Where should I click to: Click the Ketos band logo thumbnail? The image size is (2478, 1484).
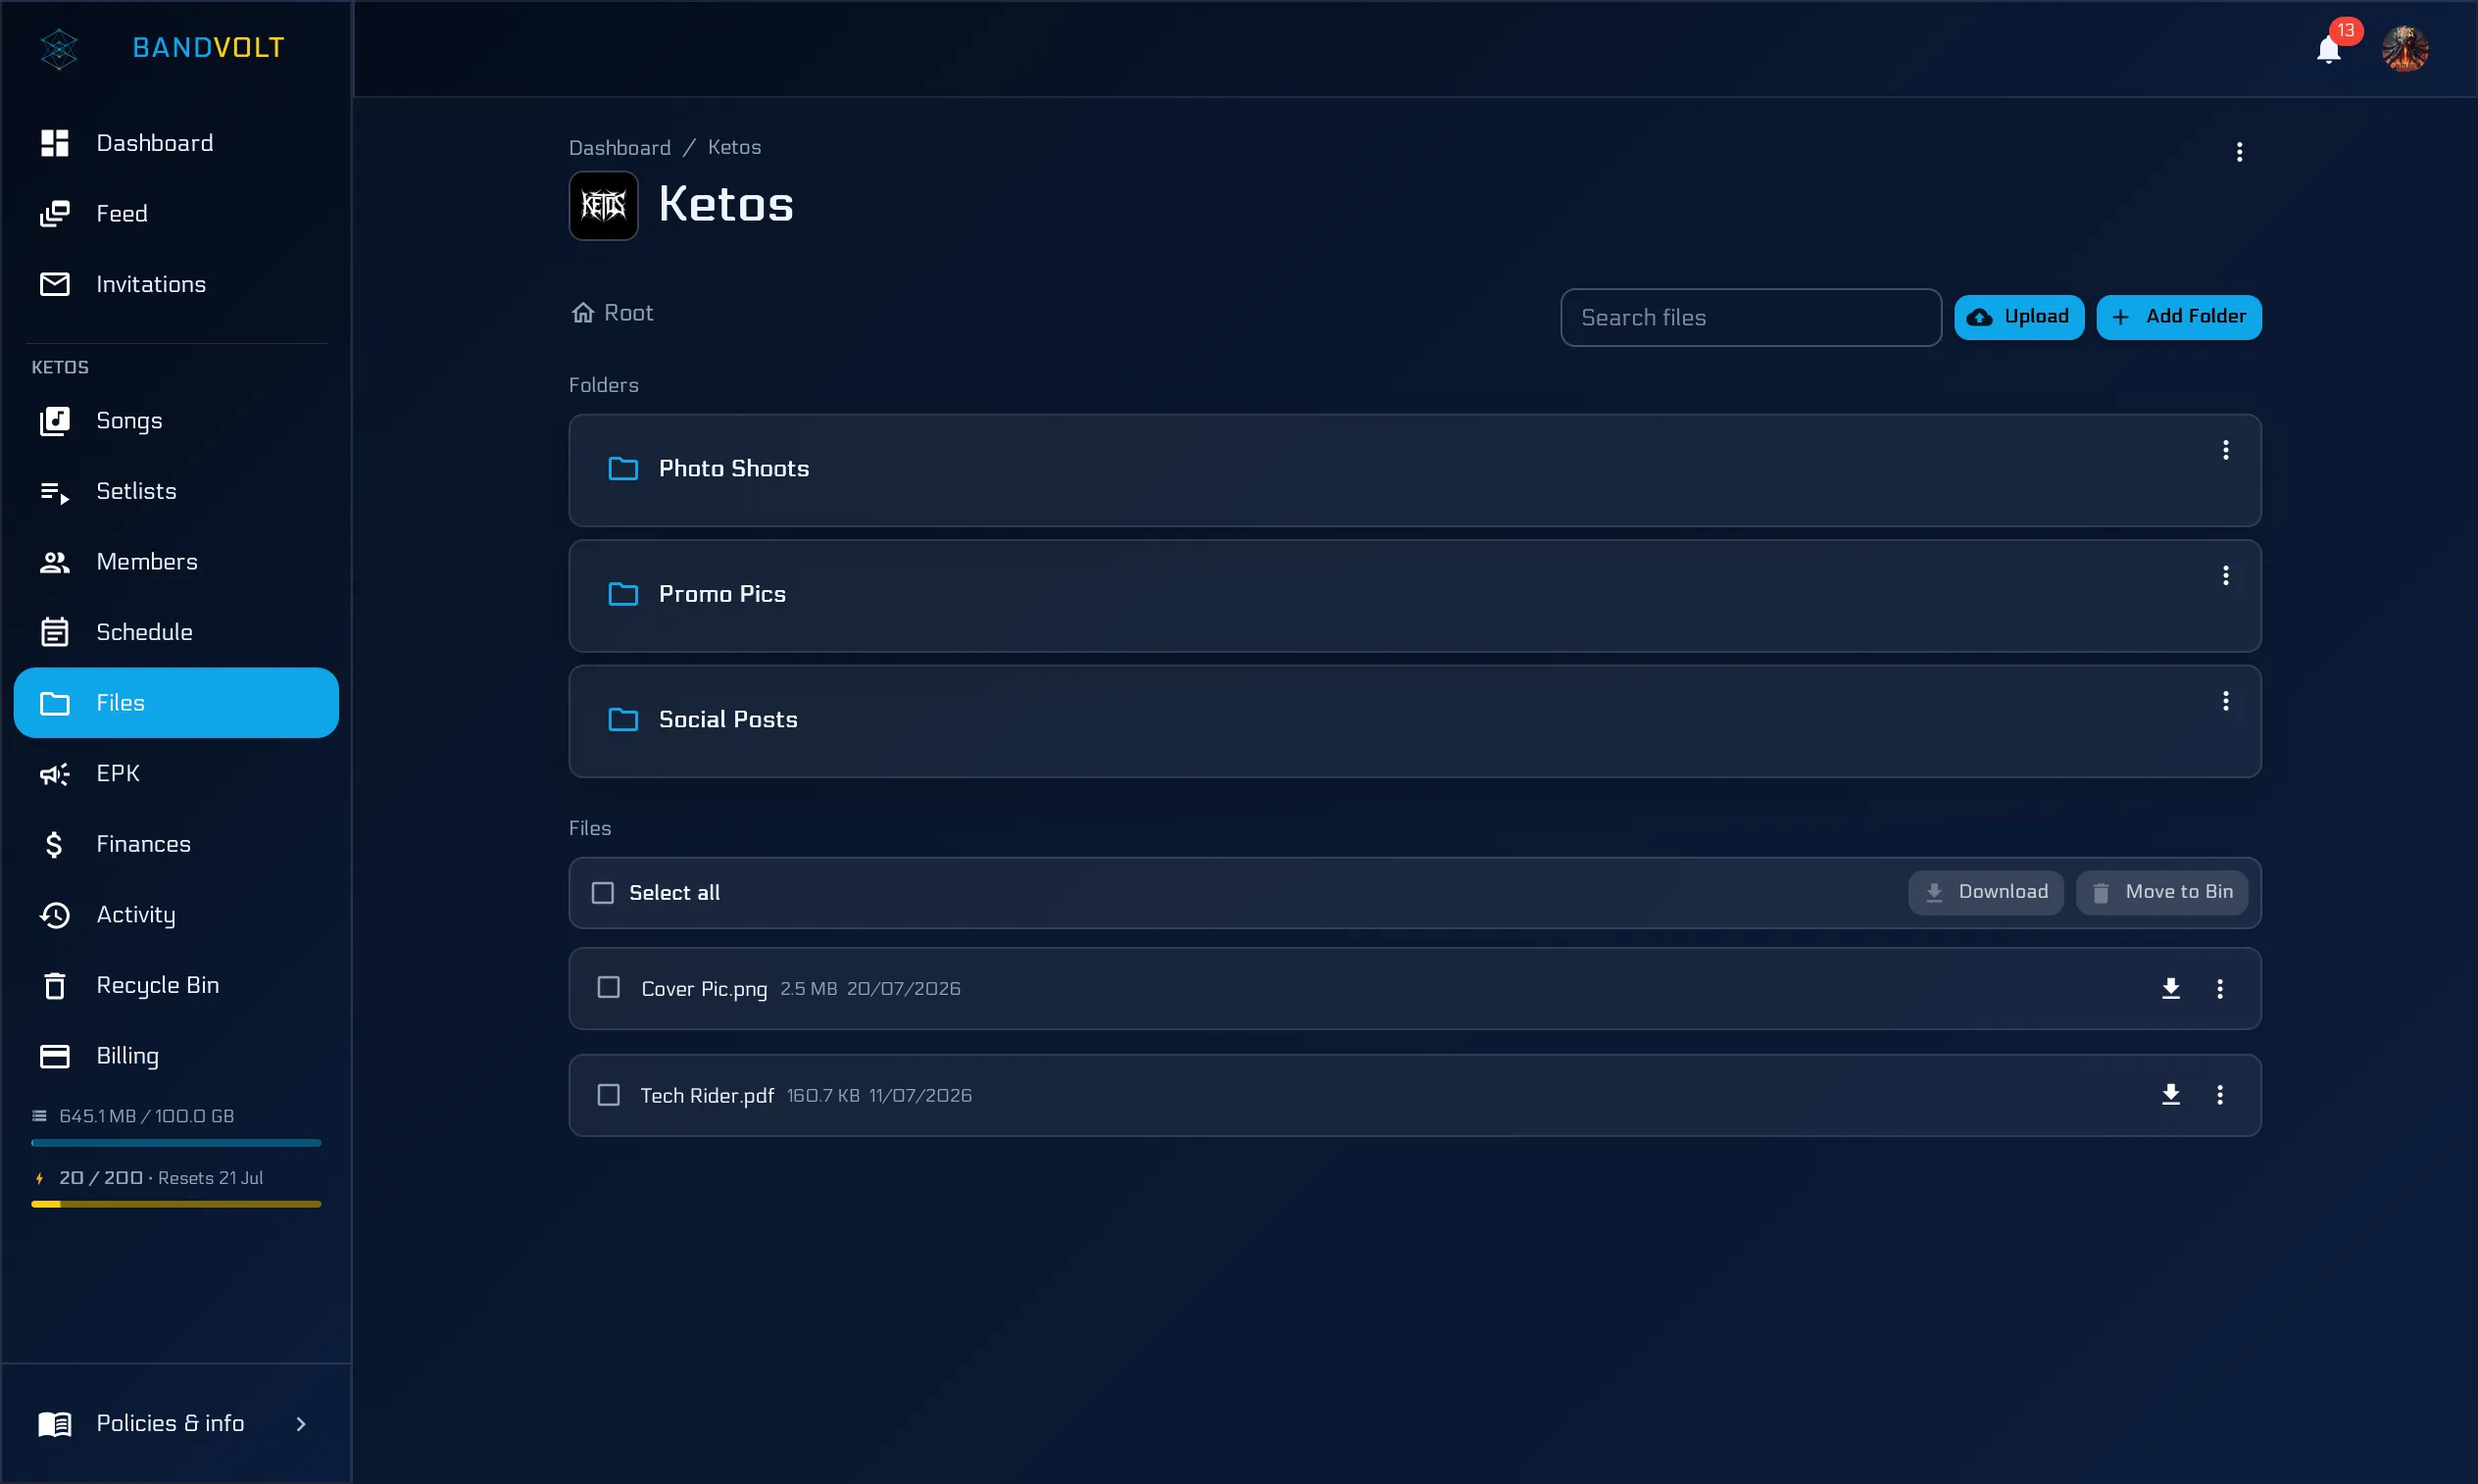[x=604, y=206]
